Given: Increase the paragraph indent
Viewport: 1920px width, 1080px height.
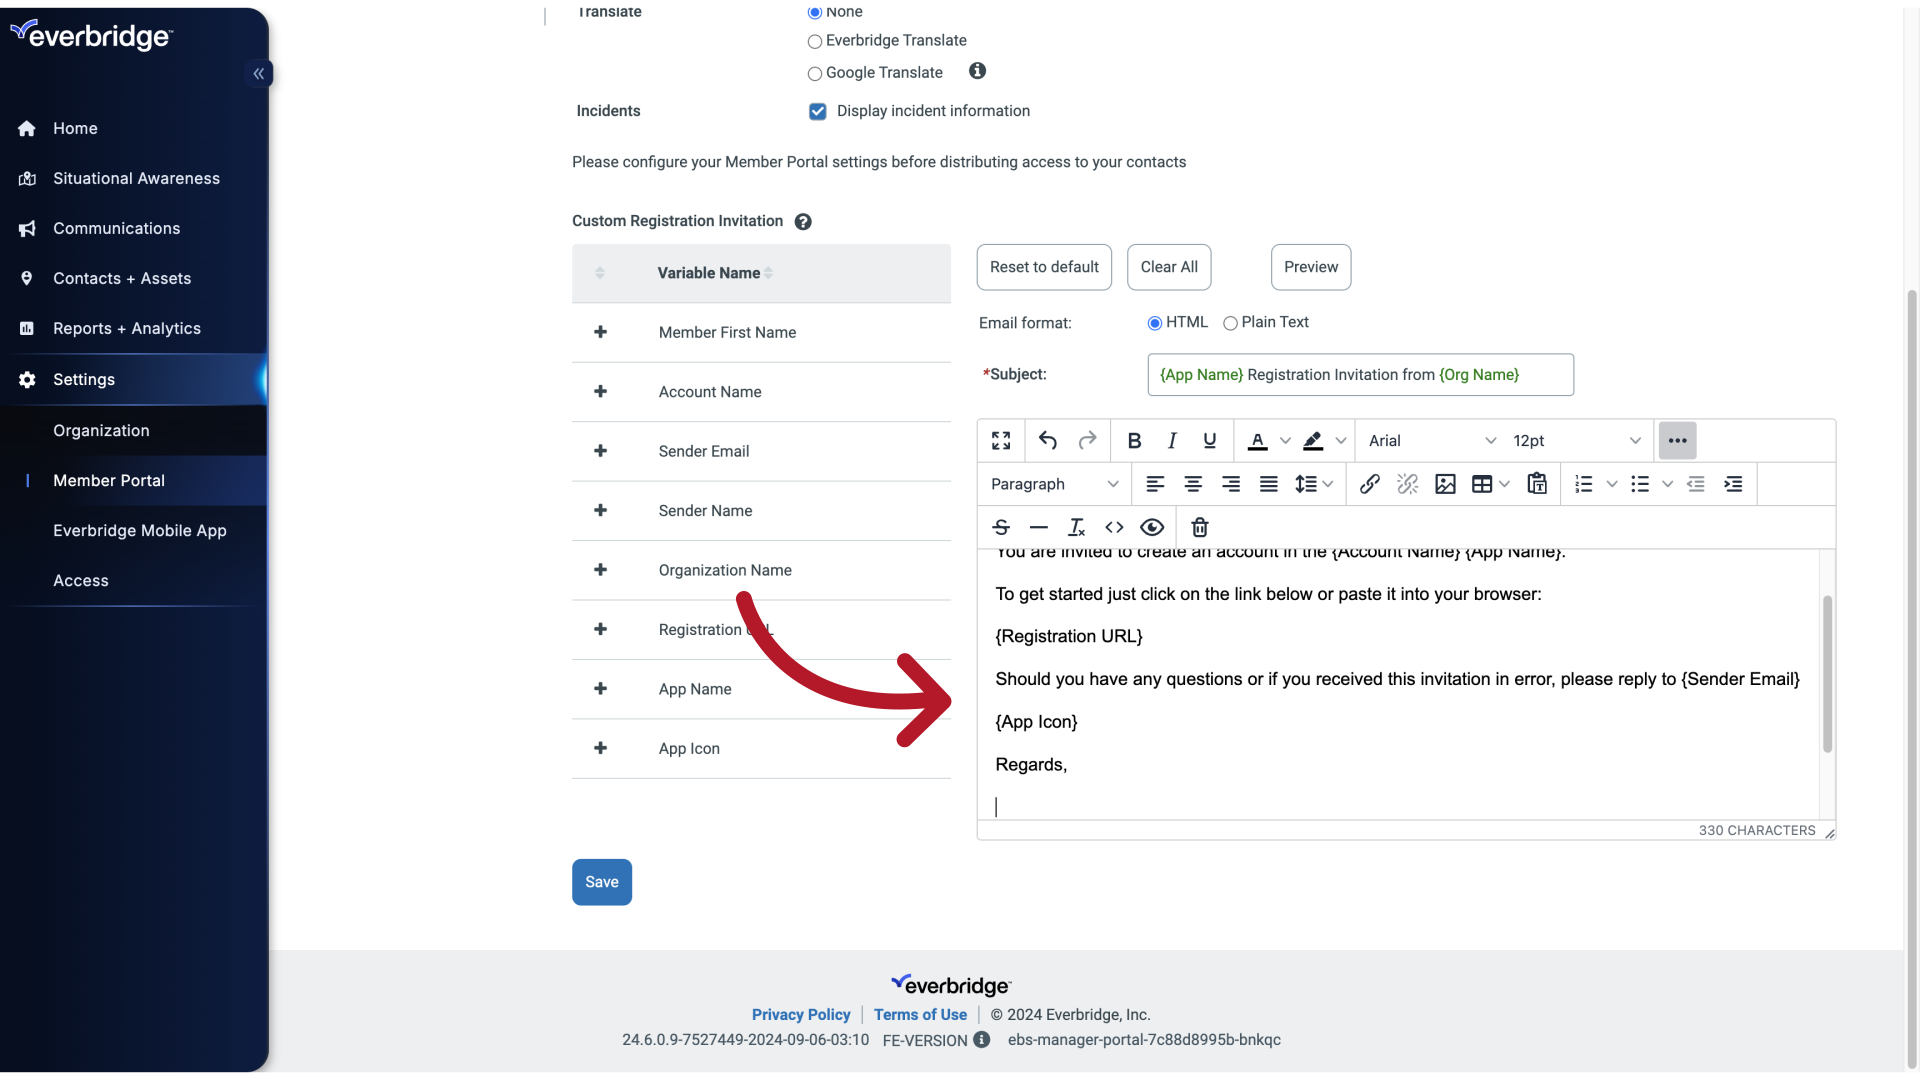Looking at the screenshot, I should point(1733,484).
